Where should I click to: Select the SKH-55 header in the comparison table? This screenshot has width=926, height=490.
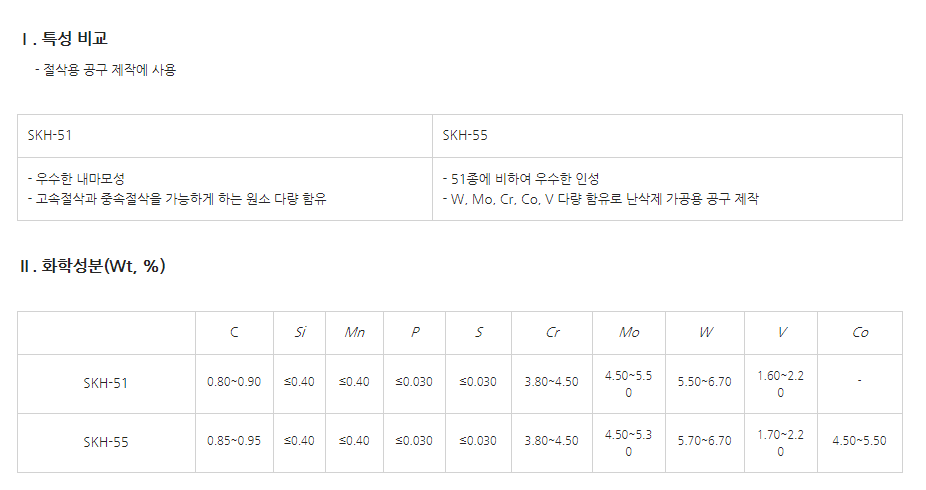[x=464, y=136]
